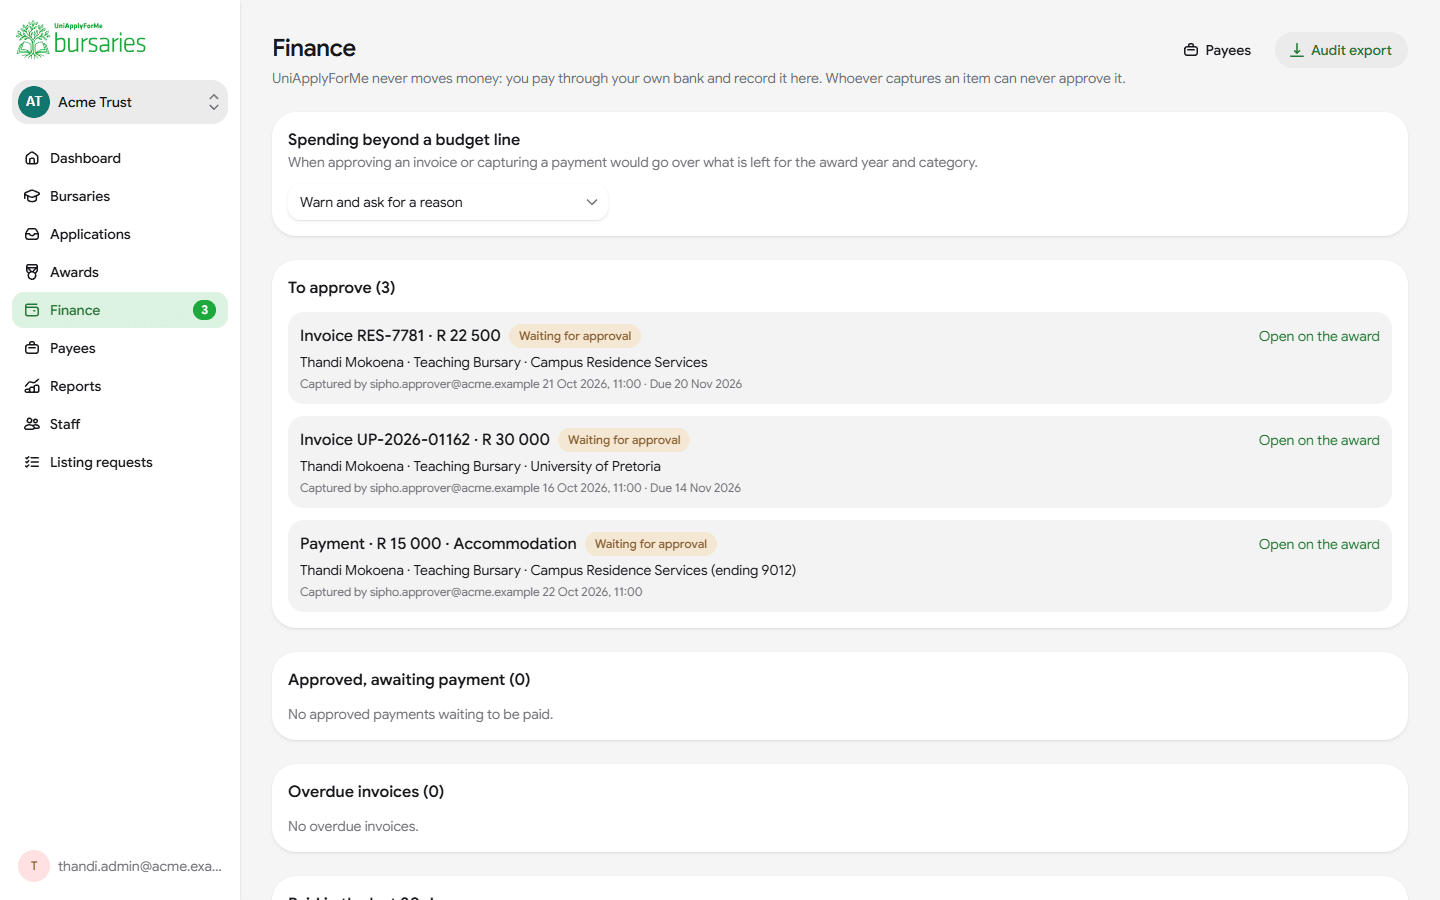Go to Dashboard in the sidebar
This screenshot has height=900, width=1440.
tap(120, 158)
